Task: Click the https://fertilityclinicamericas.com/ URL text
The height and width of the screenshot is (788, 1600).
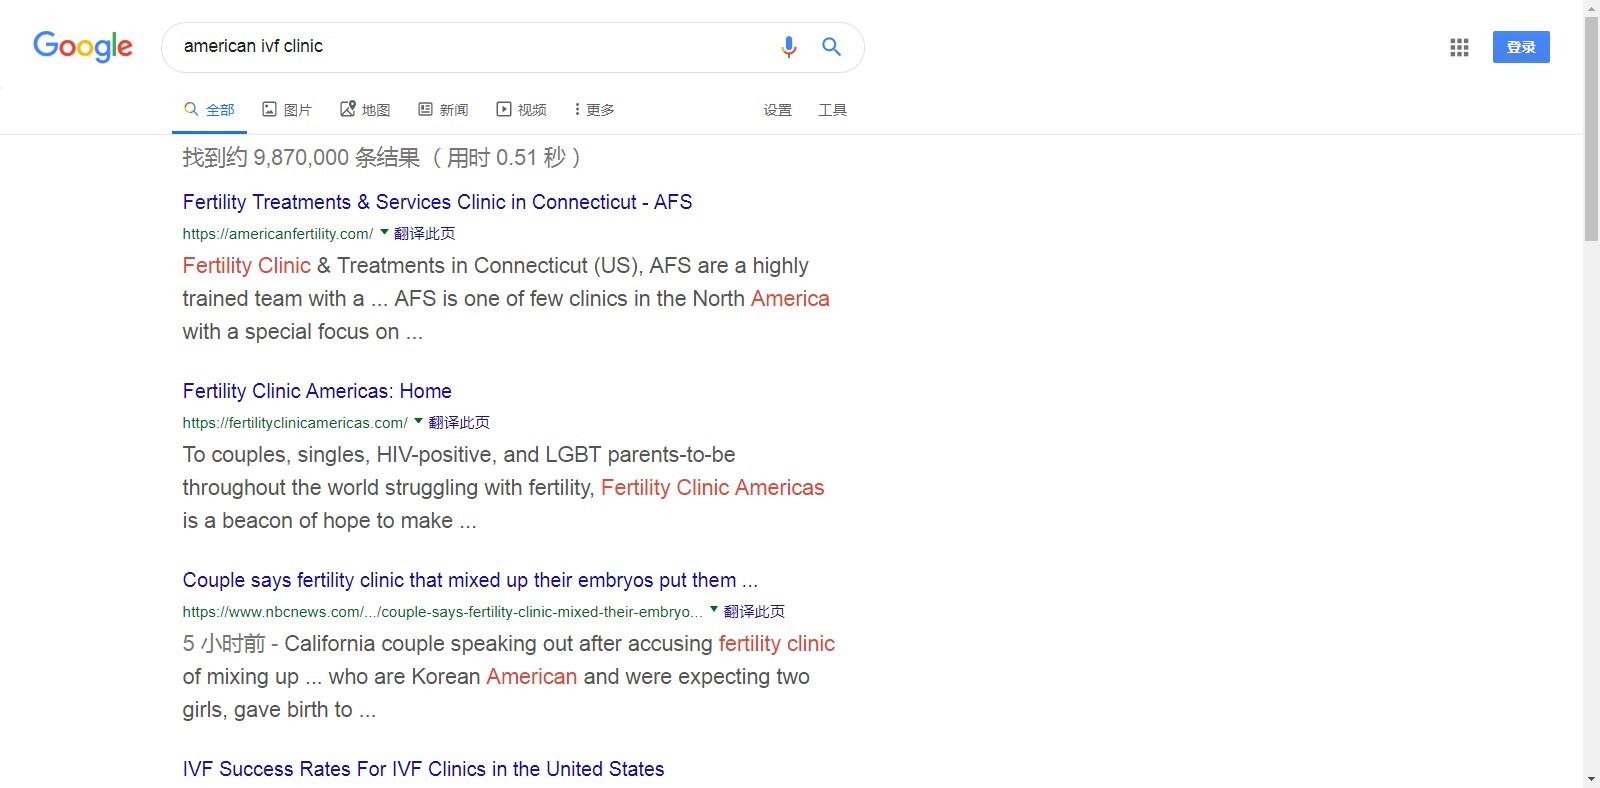Action: (x=295, y=423)
